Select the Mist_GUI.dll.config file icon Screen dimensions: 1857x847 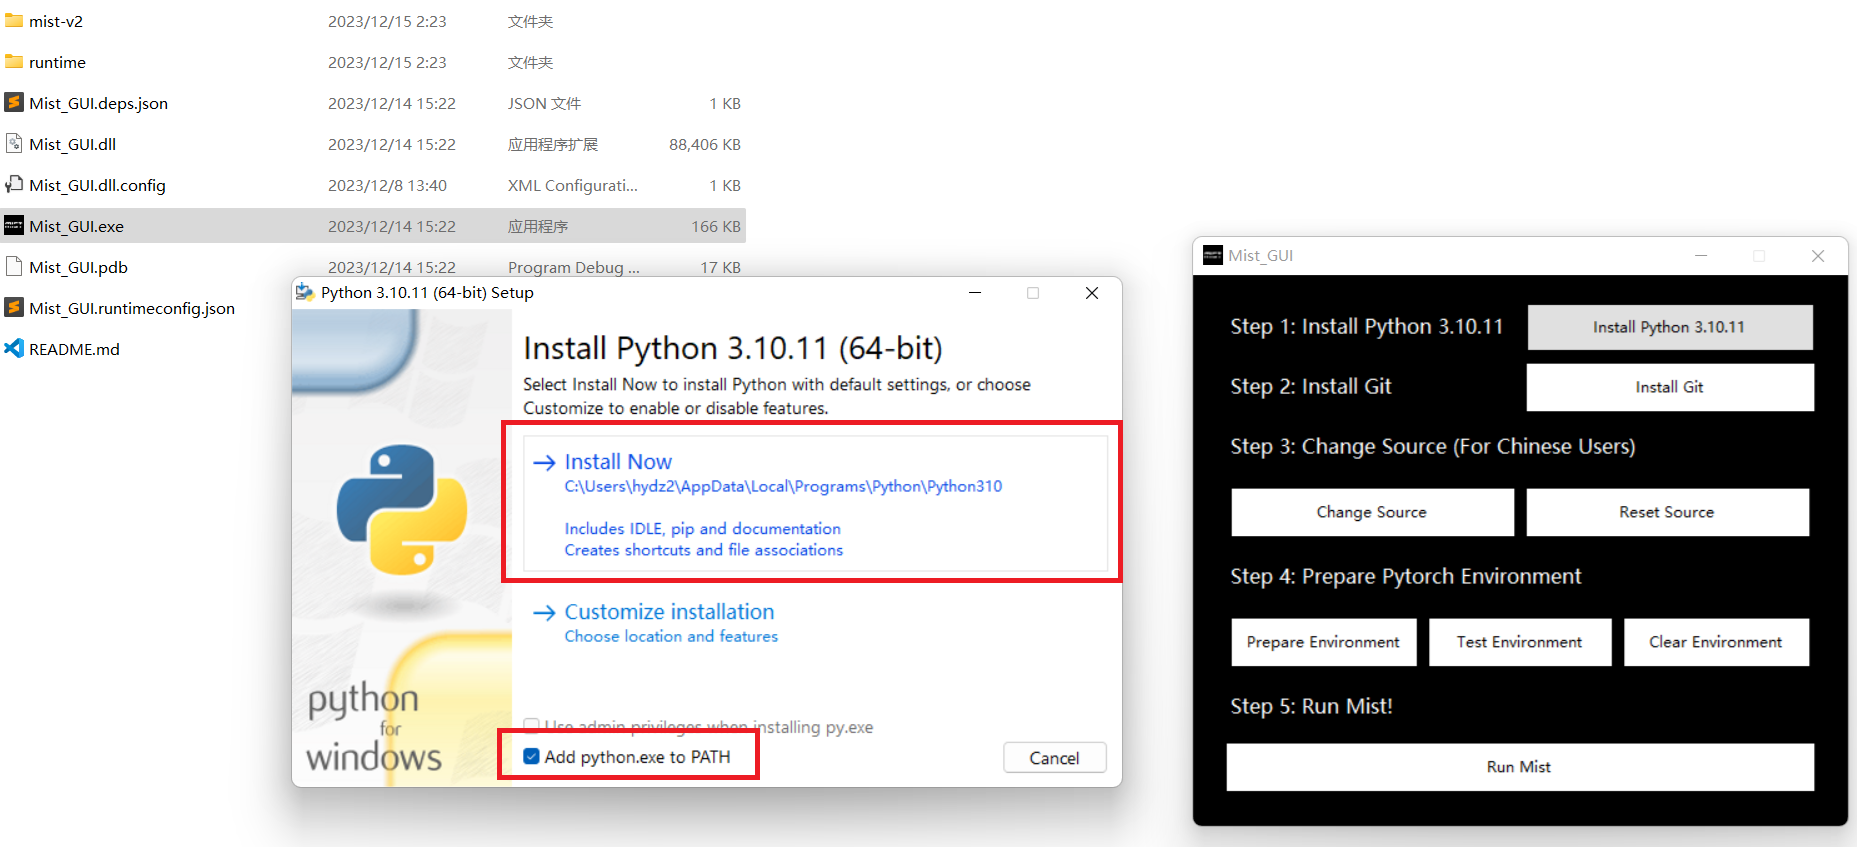point(14,185)
